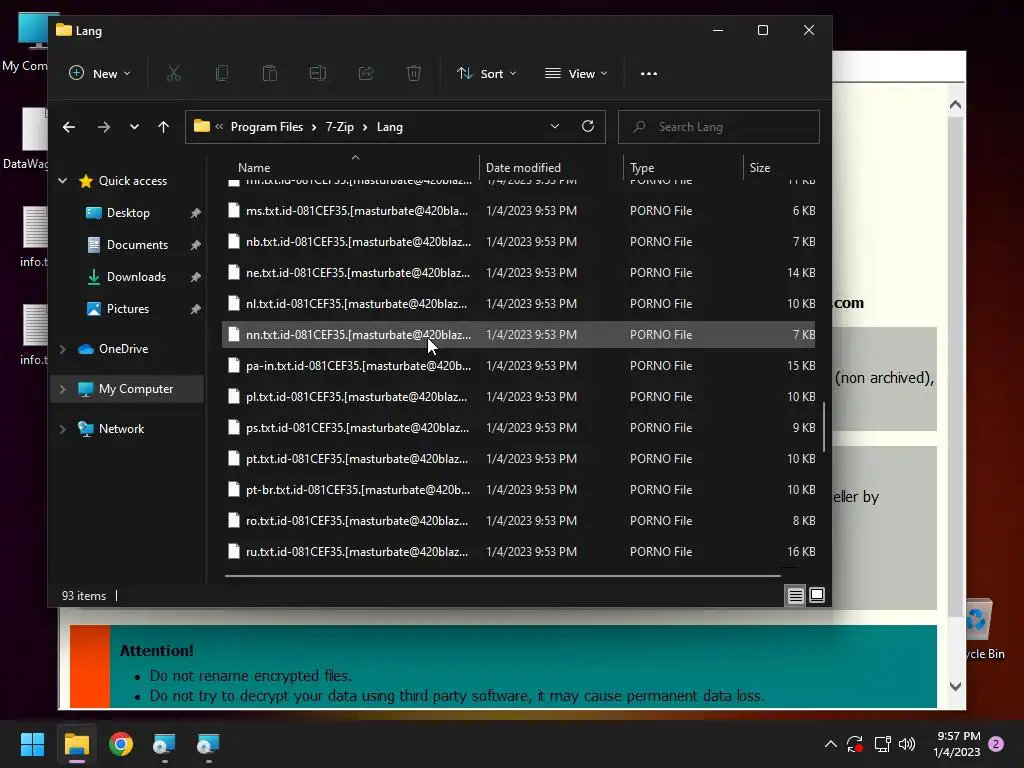
Task: Open the See more ellipsis menu
Action: pos(649,74)
